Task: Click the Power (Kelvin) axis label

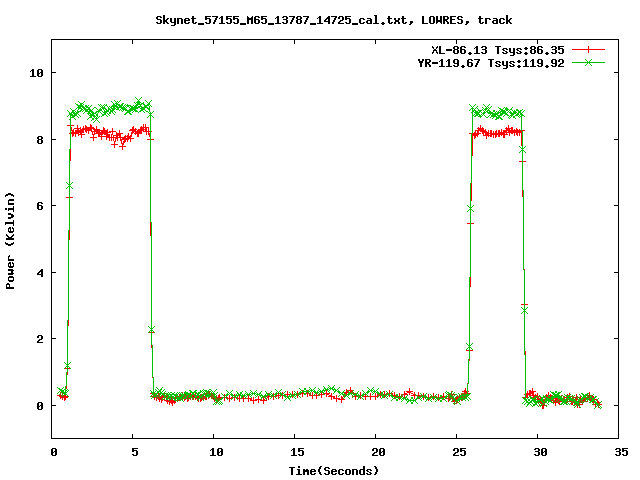Action: [10, 241]
